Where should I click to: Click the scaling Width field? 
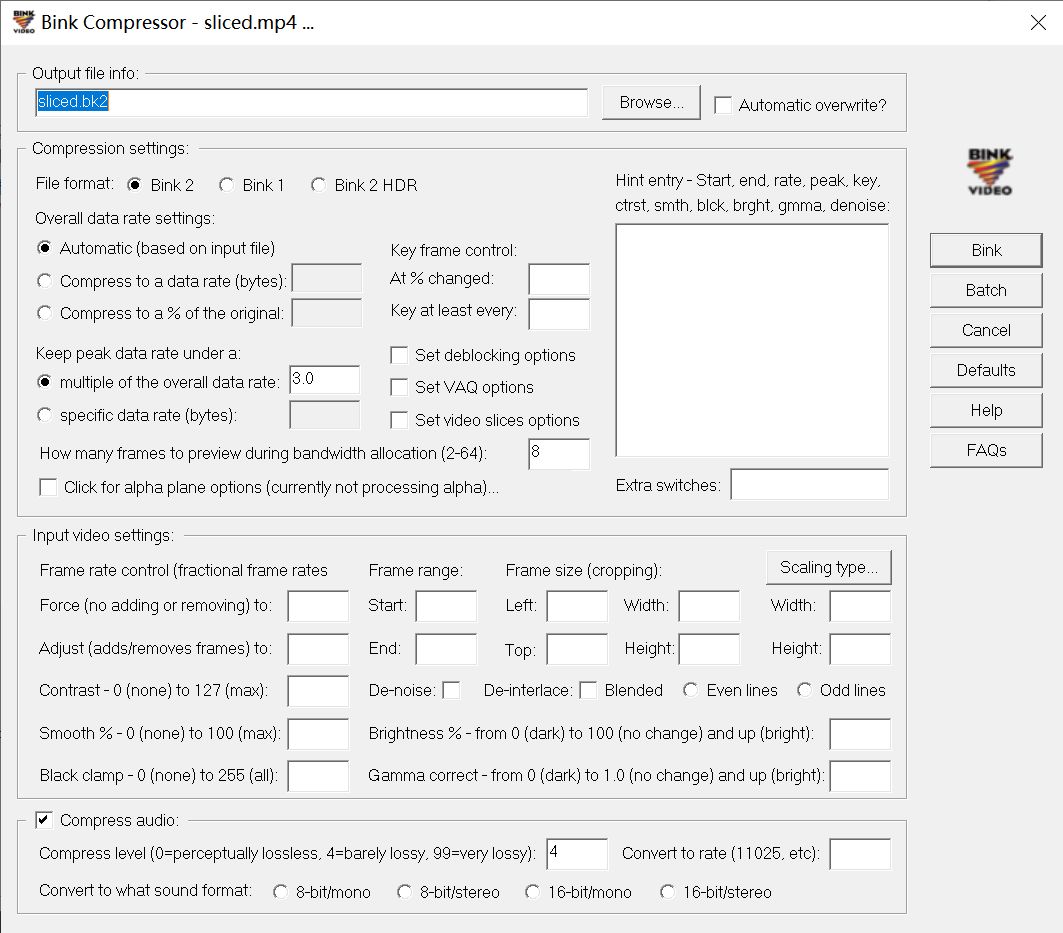click(x=860, y=606)
